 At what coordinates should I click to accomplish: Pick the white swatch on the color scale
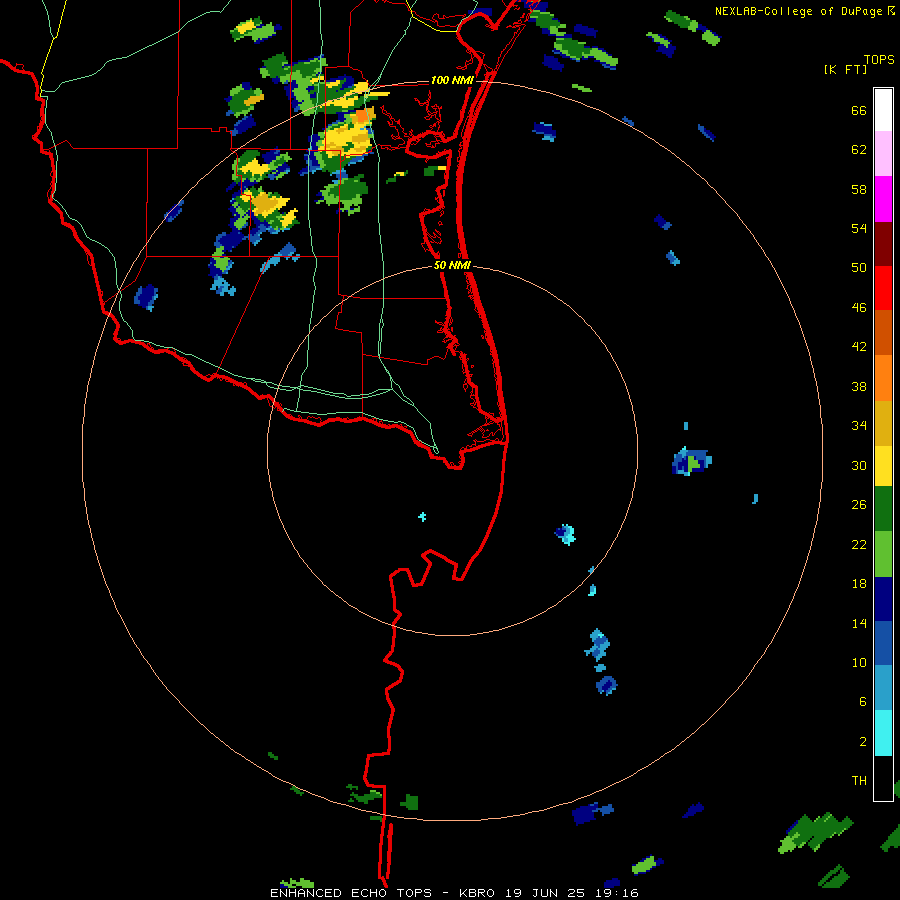[883, 110]
